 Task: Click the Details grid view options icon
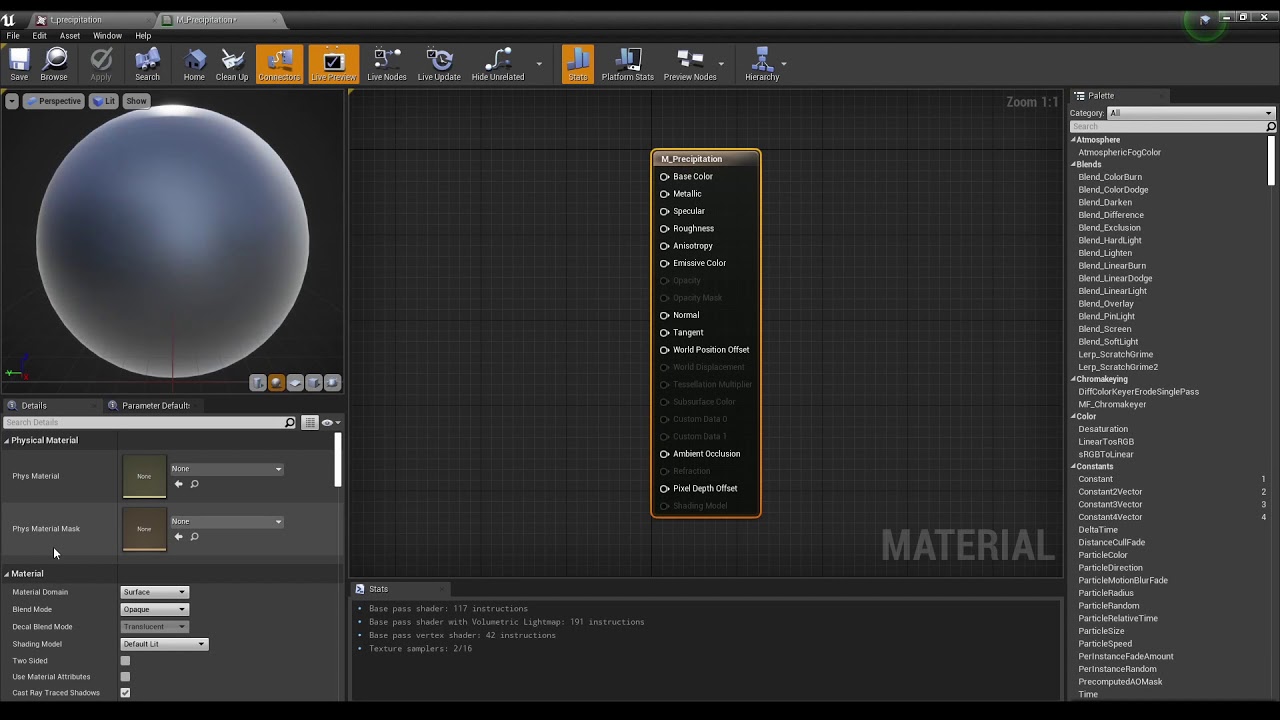click(310, 423)
